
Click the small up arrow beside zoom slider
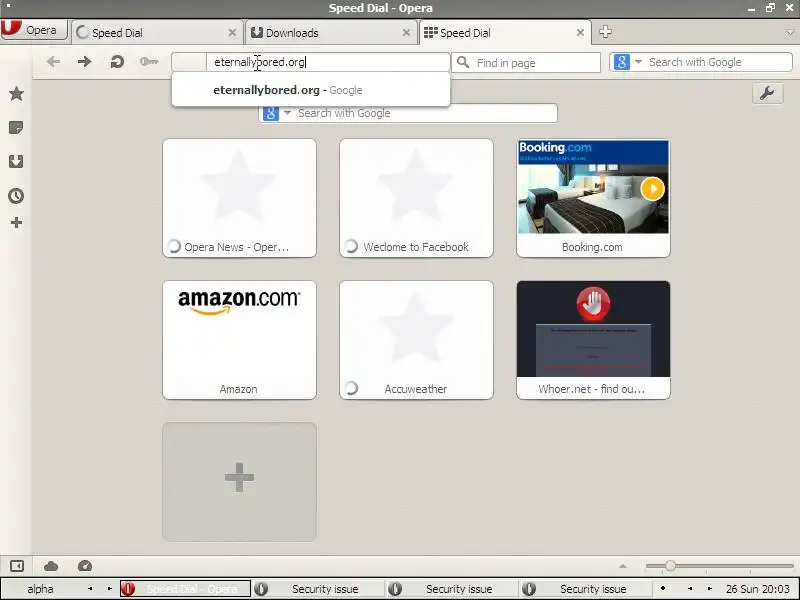[622, 566]
